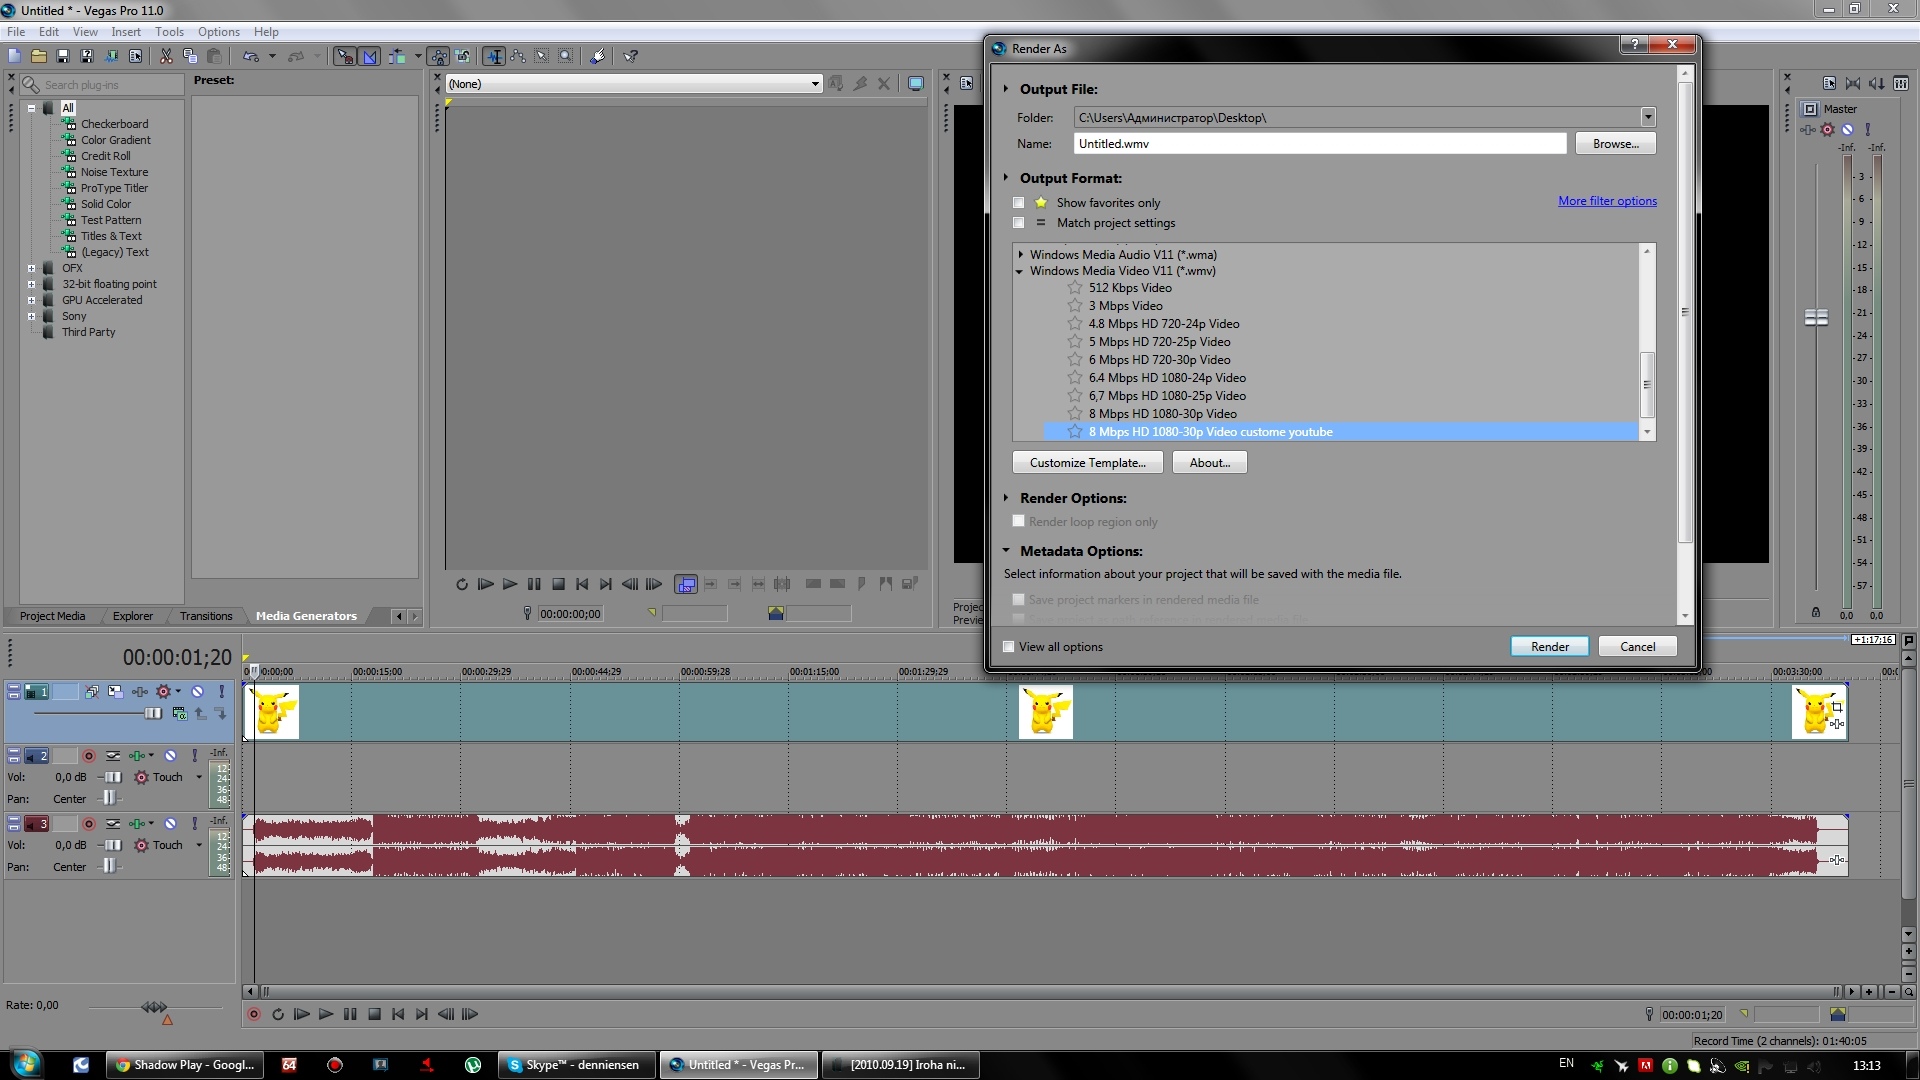Solo audio track 2
Viewport: 1920px width, 1080px height.
point(194,756)
